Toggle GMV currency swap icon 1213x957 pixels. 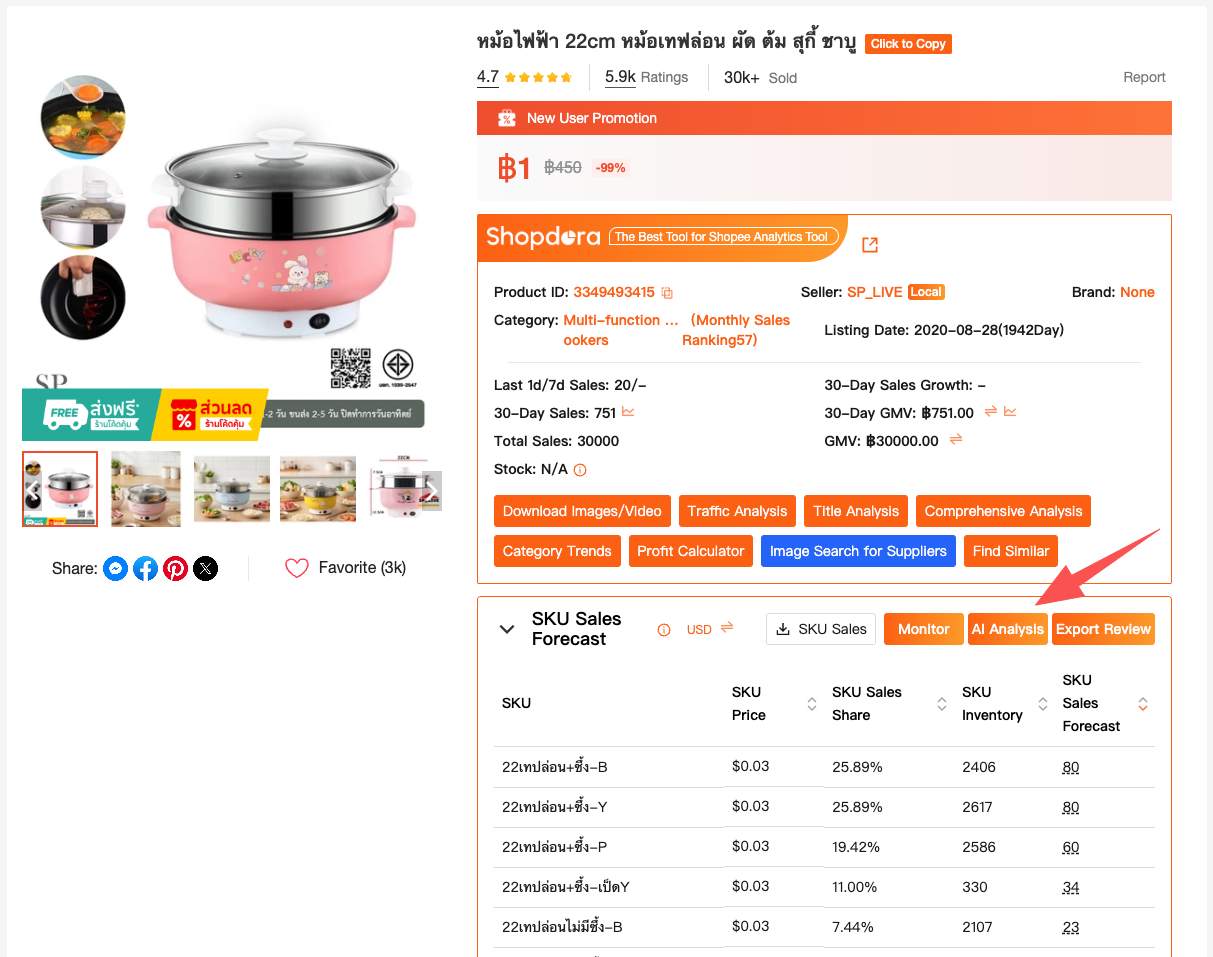click(x=956, y=439)
